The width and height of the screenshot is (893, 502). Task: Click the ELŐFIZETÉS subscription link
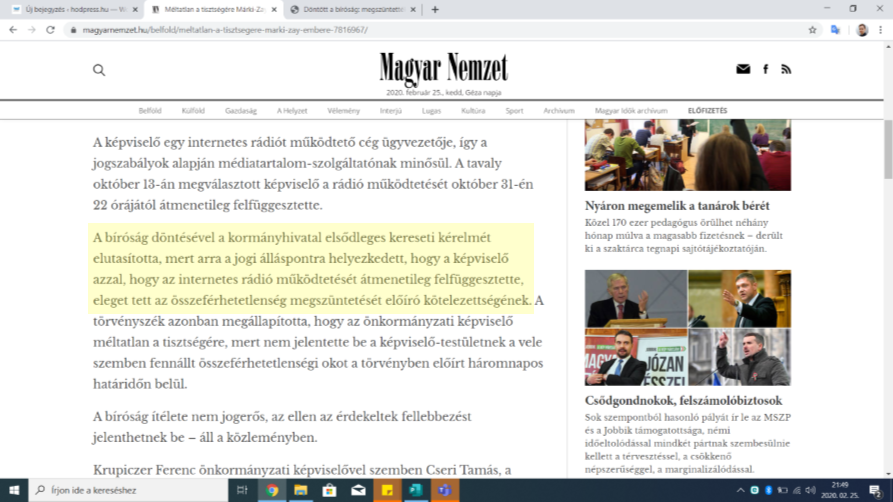click(x=707, y=111)
